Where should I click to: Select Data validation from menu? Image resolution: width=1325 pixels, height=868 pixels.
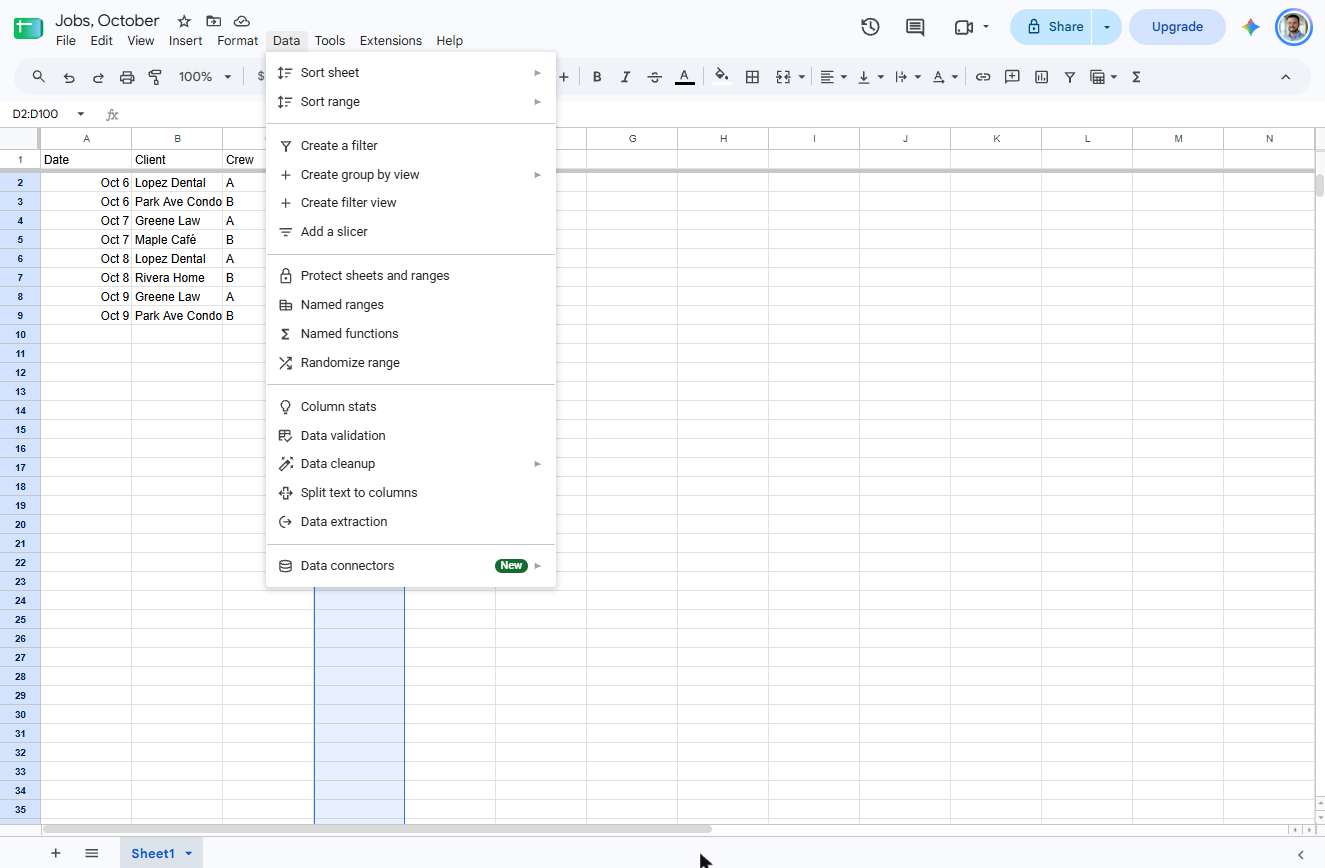(x=411, y=436)
